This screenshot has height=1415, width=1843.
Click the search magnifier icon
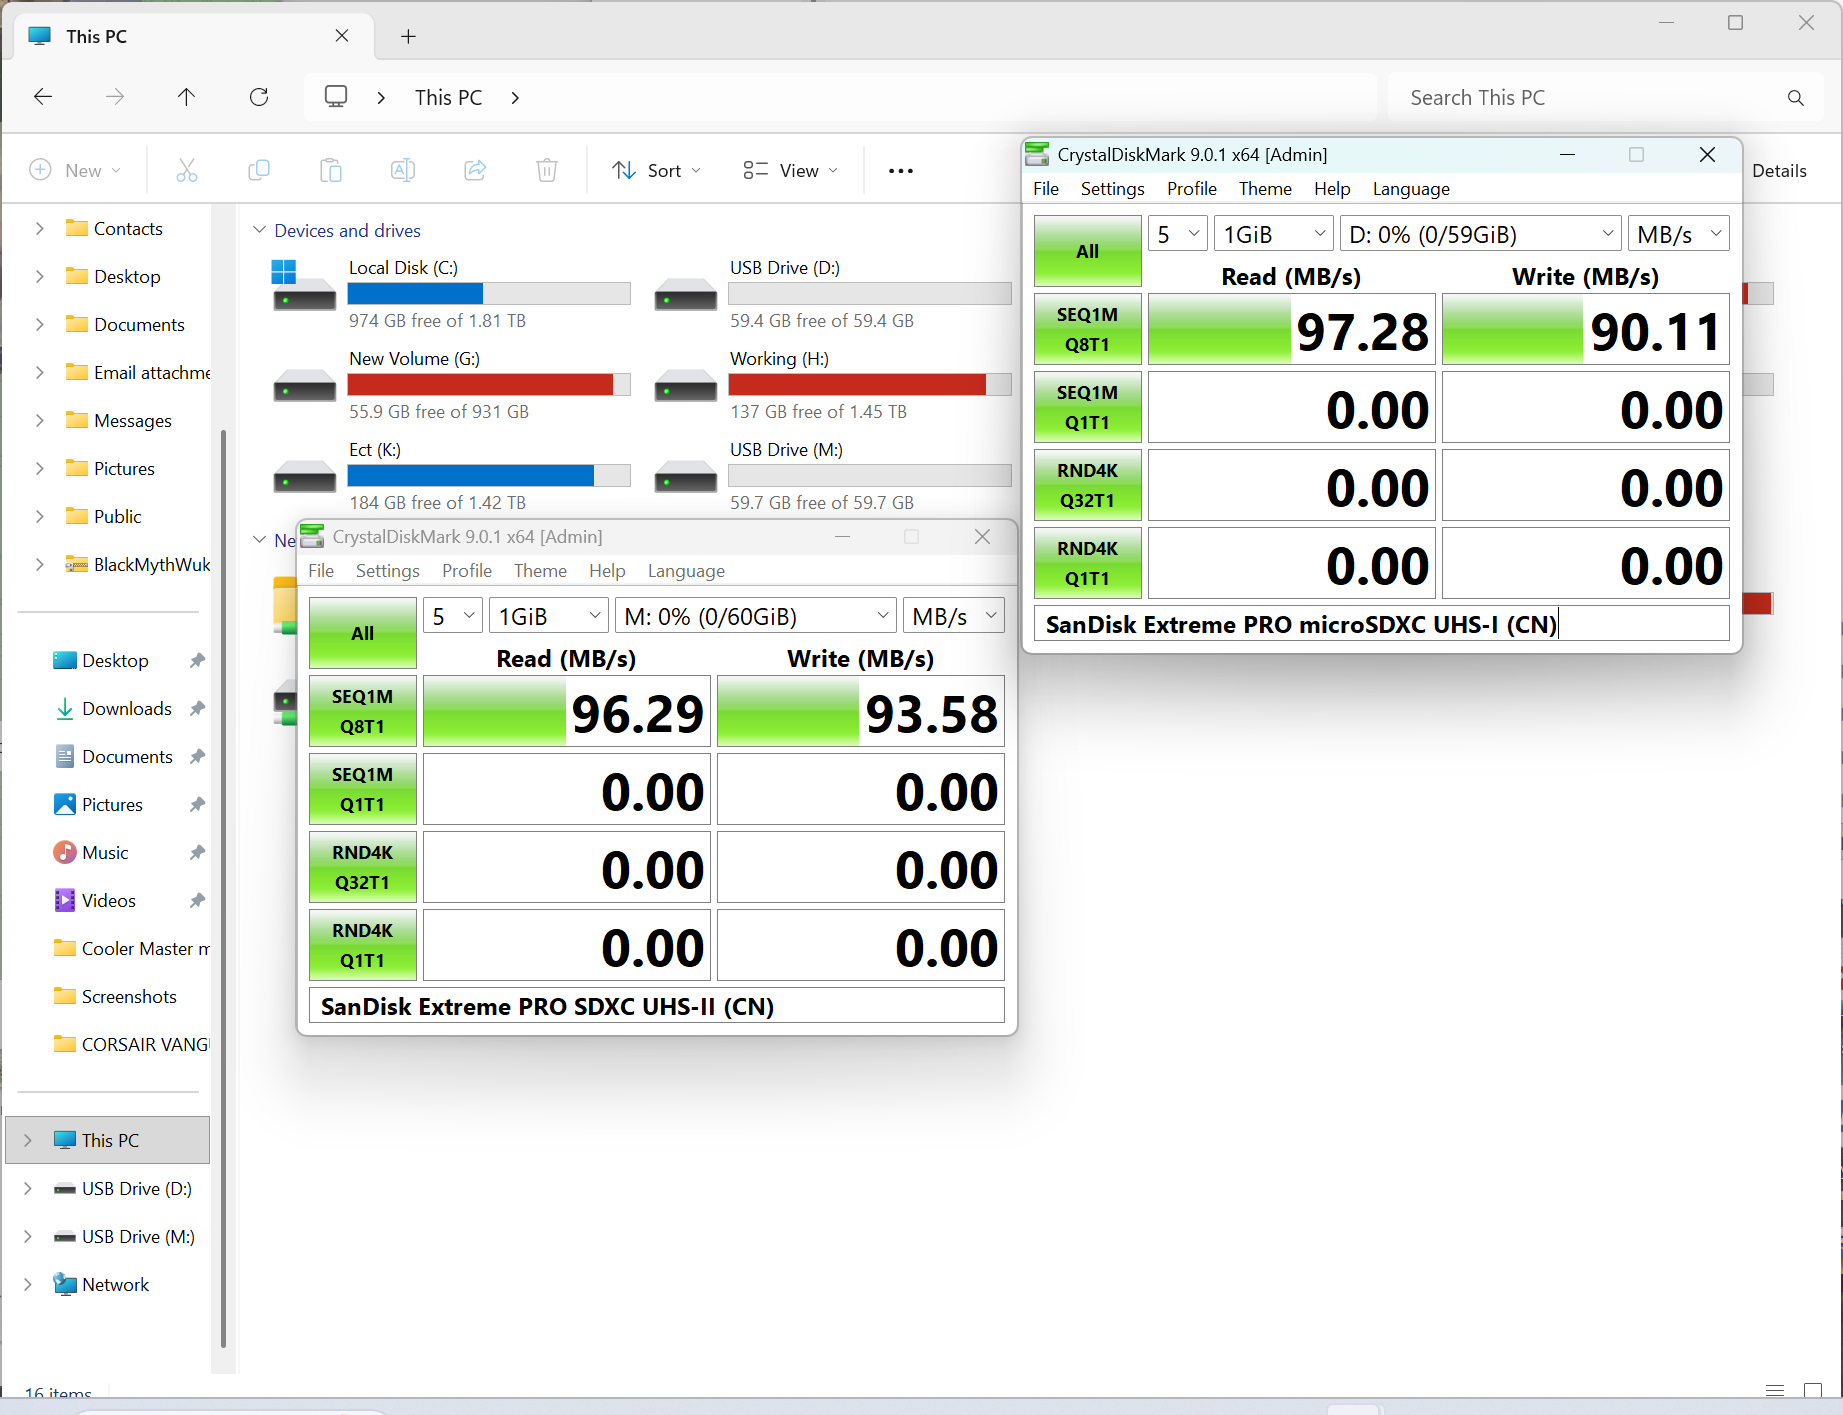coord(1795,97)
